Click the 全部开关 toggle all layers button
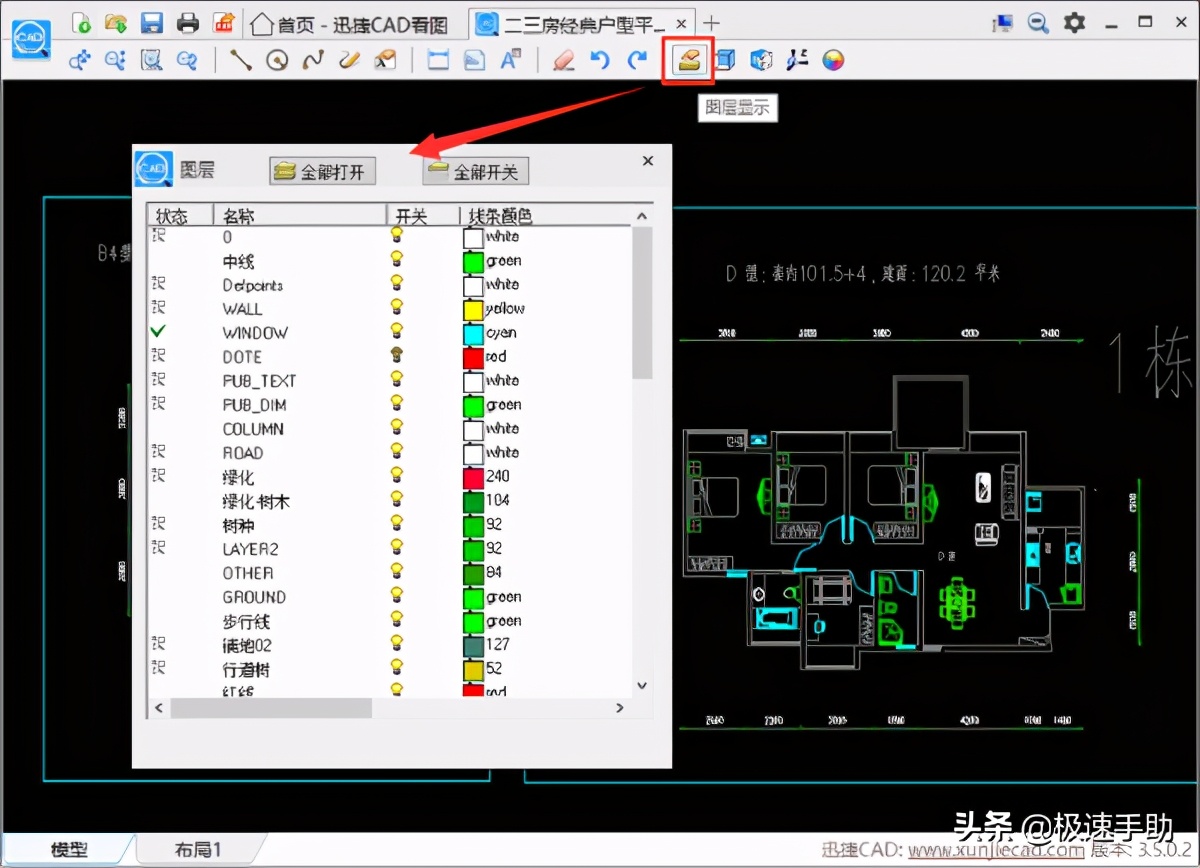This screenshot has width=1200, height=868. [x=475, y=170]
